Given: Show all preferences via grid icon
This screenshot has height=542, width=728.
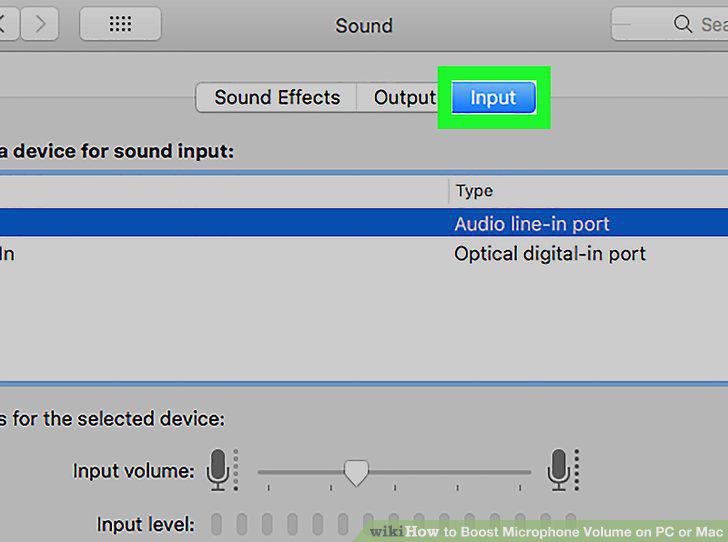Looking at the screenshot, I should click(x=120, y=23).
